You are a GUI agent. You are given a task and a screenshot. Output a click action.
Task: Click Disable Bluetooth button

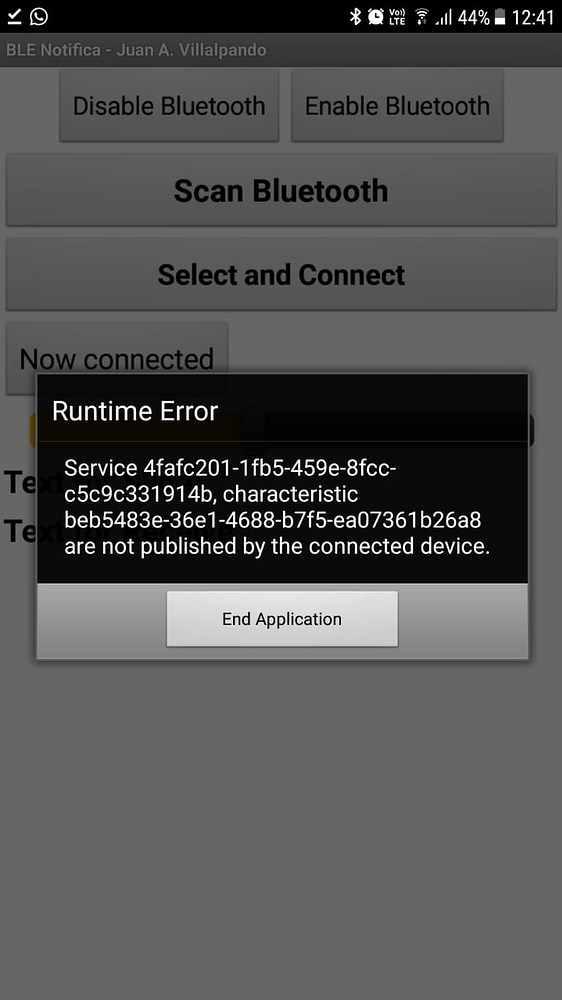[x=169, y=105]
